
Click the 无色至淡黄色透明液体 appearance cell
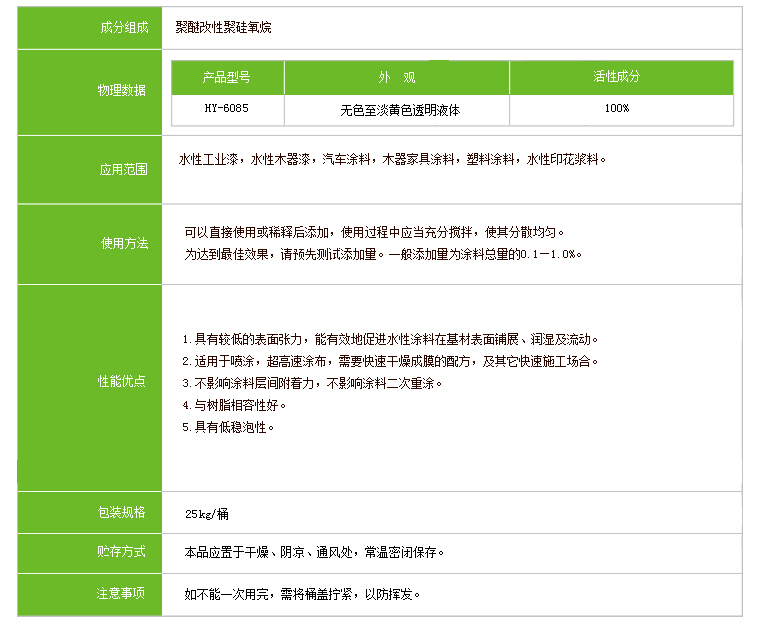pos(399,109)
